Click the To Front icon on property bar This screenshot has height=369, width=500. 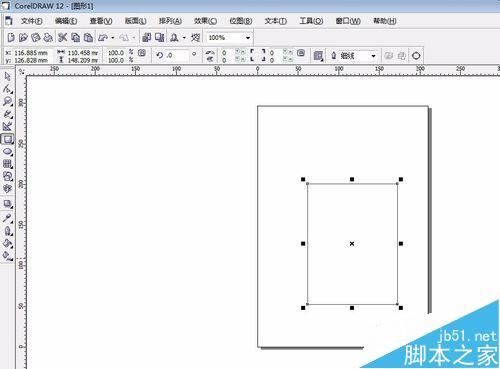pos(388,56)
